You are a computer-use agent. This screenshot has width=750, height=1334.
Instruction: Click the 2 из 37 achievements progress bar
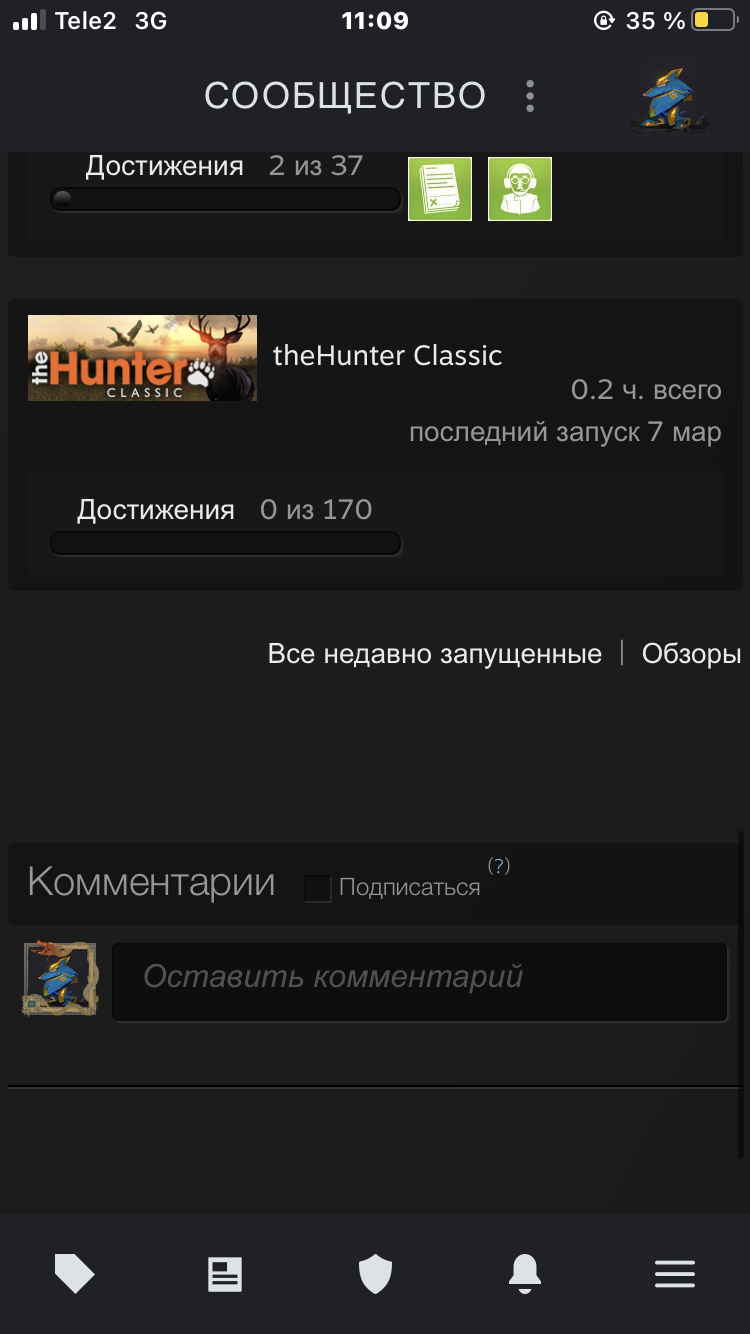tap(226, 199)
